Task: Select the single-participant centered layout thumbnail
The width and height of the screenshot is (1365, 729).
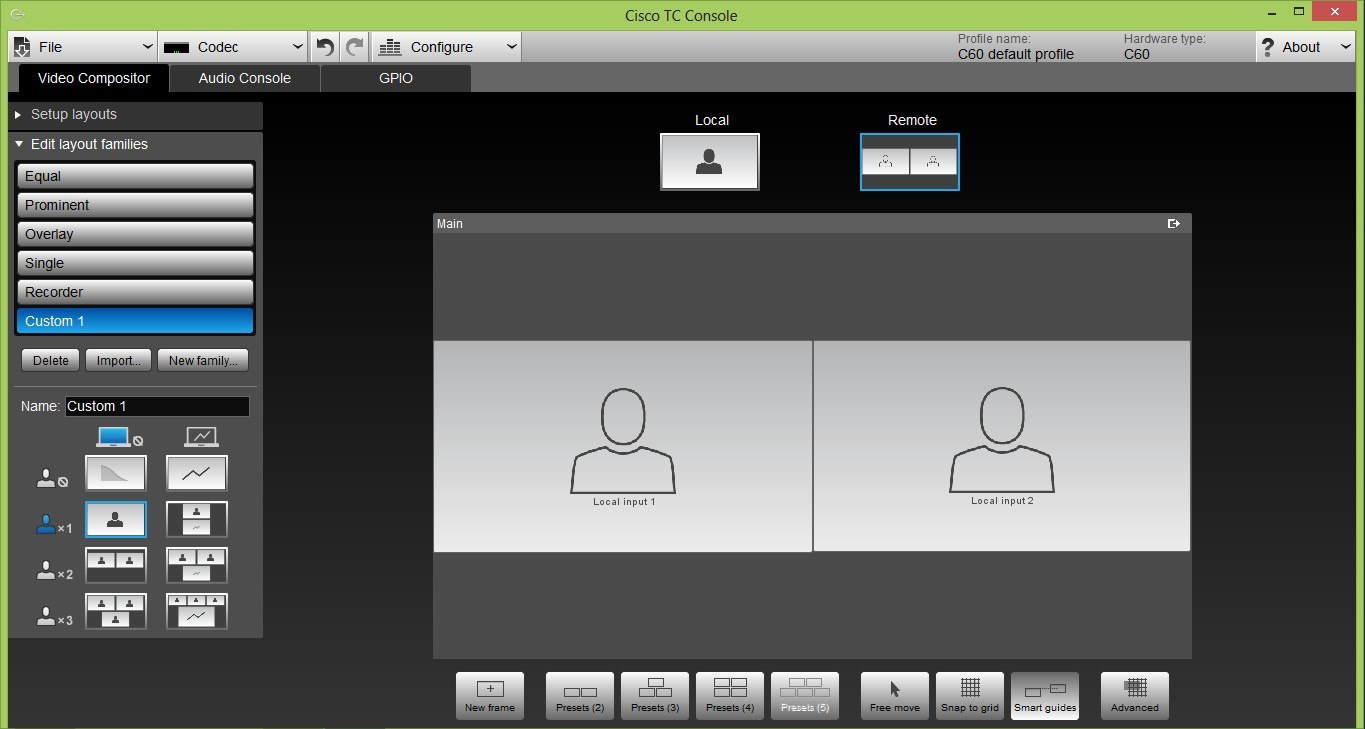Action: click(x=115, y=519)
